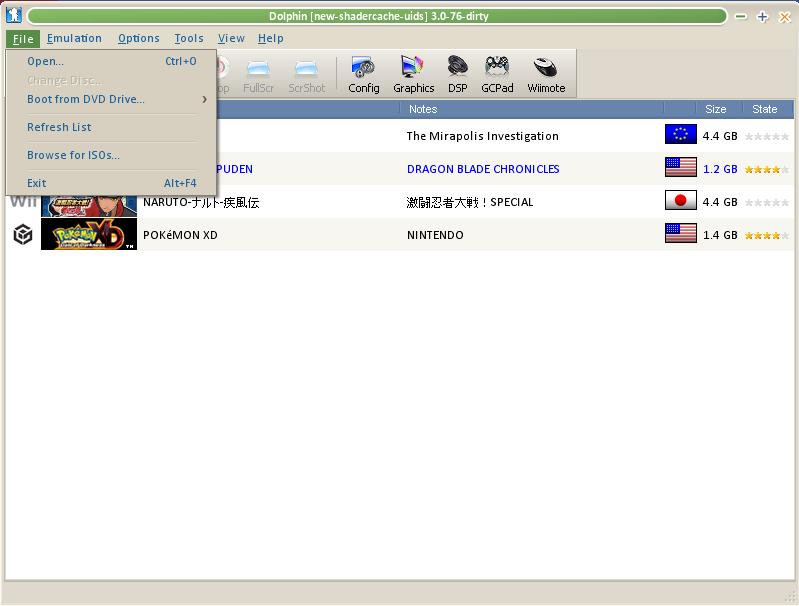Screen dimensions: 799x606
Task: Click the US flag in DRAGON BLADE CHRONICLES row
Action: [x=680, y=167]
